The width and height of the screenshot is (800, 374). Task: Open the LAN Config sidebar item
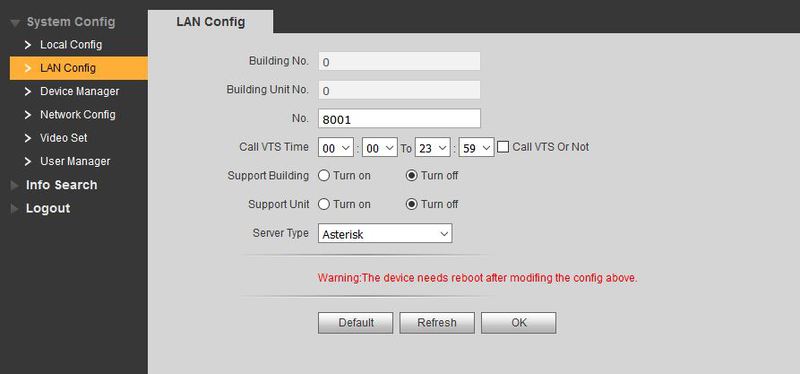click(79, 68)
